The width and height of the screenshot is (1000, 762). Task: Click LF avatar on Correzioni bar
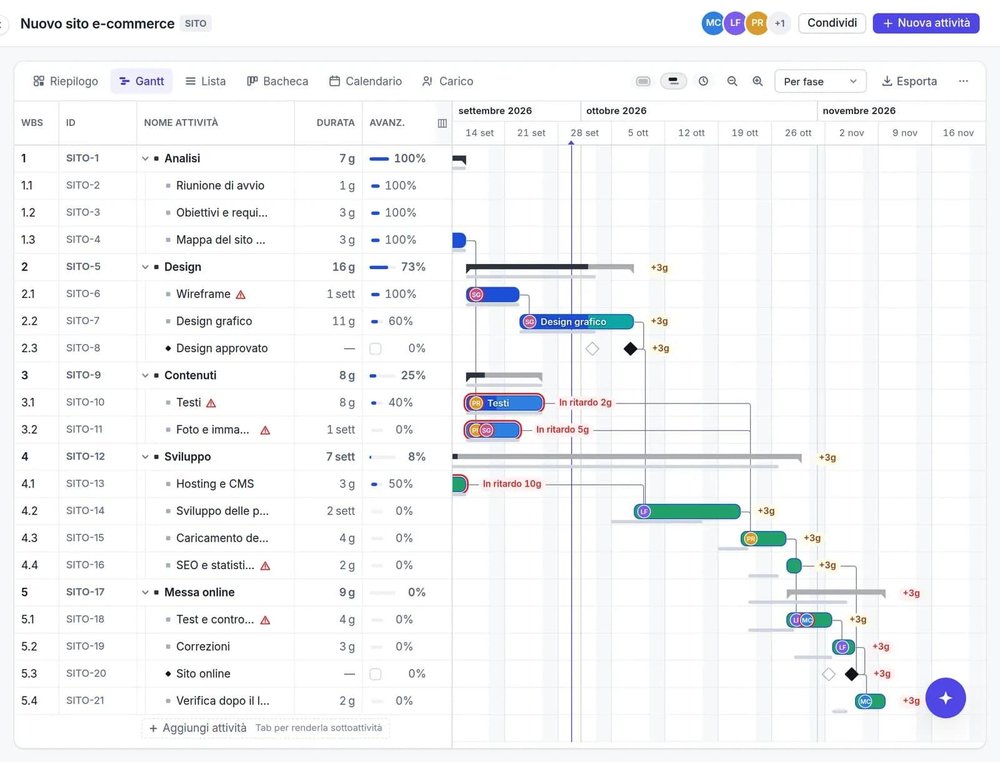842,647
